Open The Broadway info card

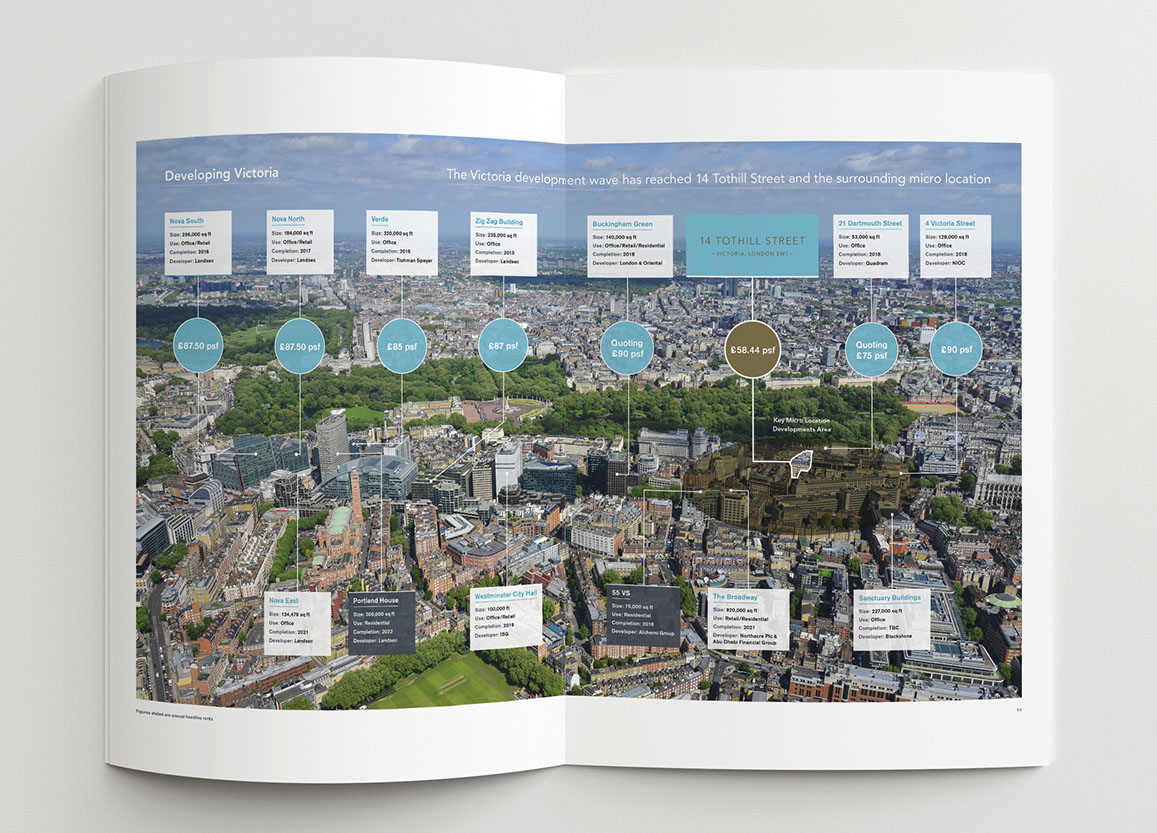(748, 620)
